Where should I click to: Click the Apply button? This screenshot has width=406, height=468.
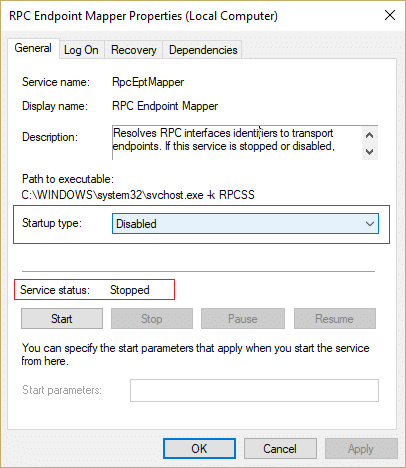tap(361, 449)
